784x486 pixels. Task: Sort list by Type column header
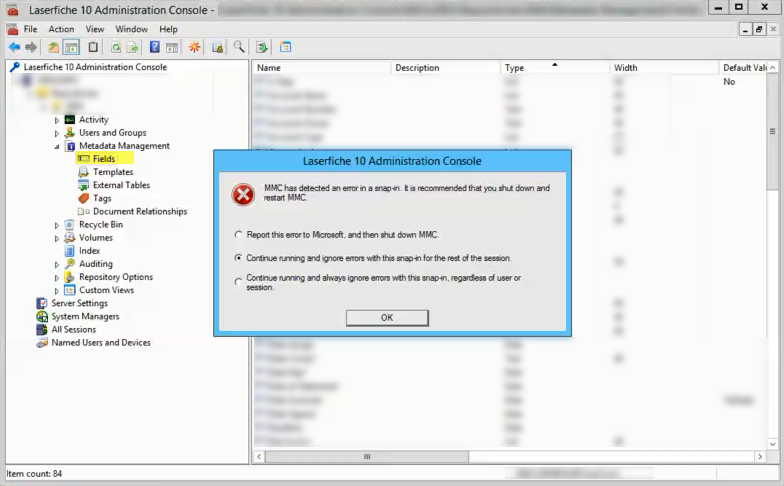(x=554, y=68)
